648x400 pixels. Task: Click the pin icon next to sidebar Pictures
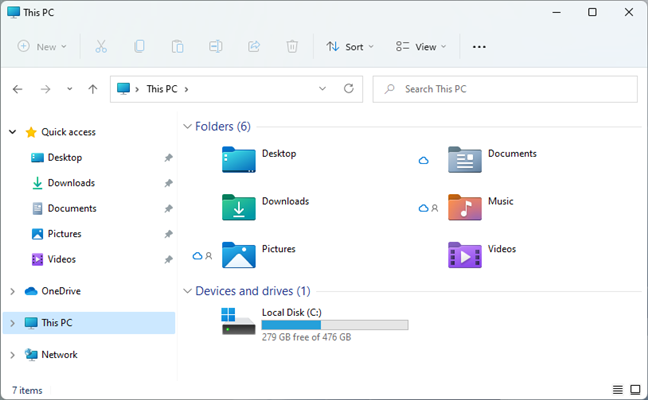coord(168,234)
